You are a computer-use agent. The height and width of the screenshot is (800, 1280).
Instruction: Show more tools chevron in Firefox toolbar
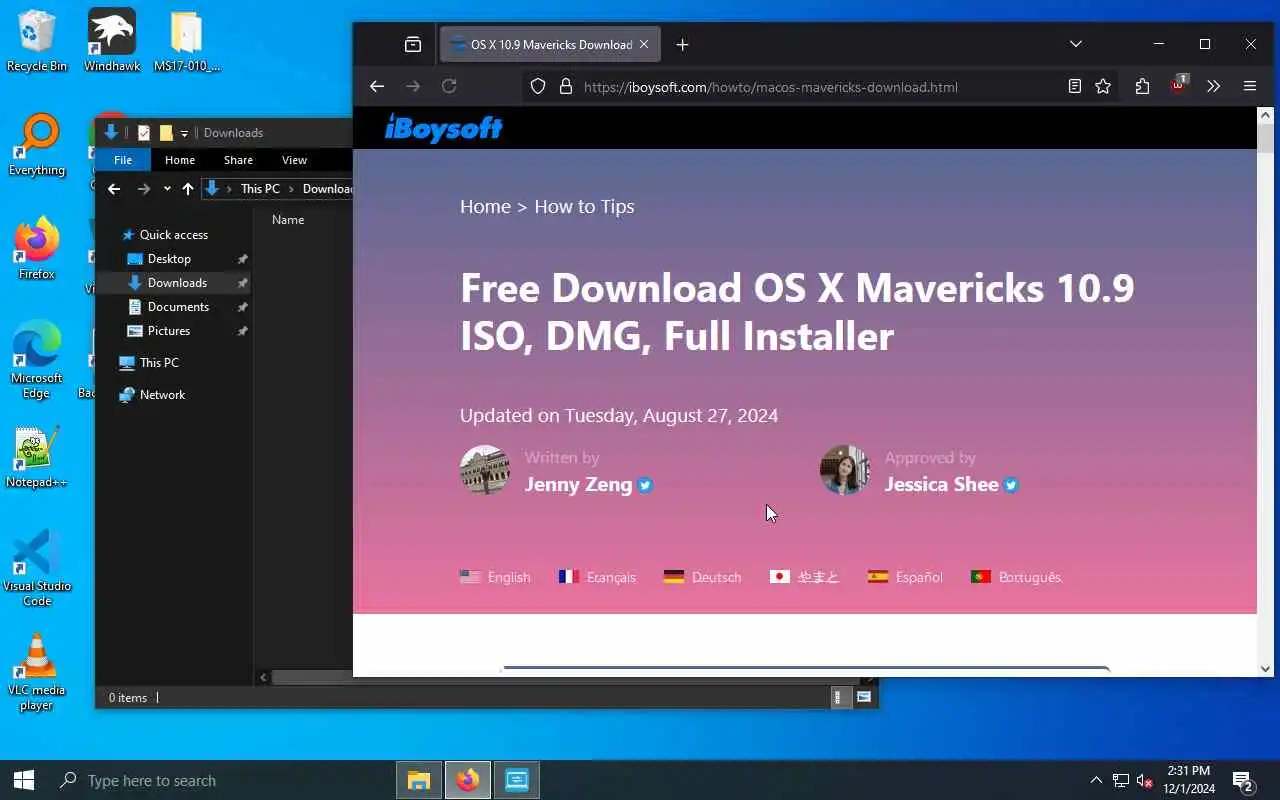pos(1214,86)
